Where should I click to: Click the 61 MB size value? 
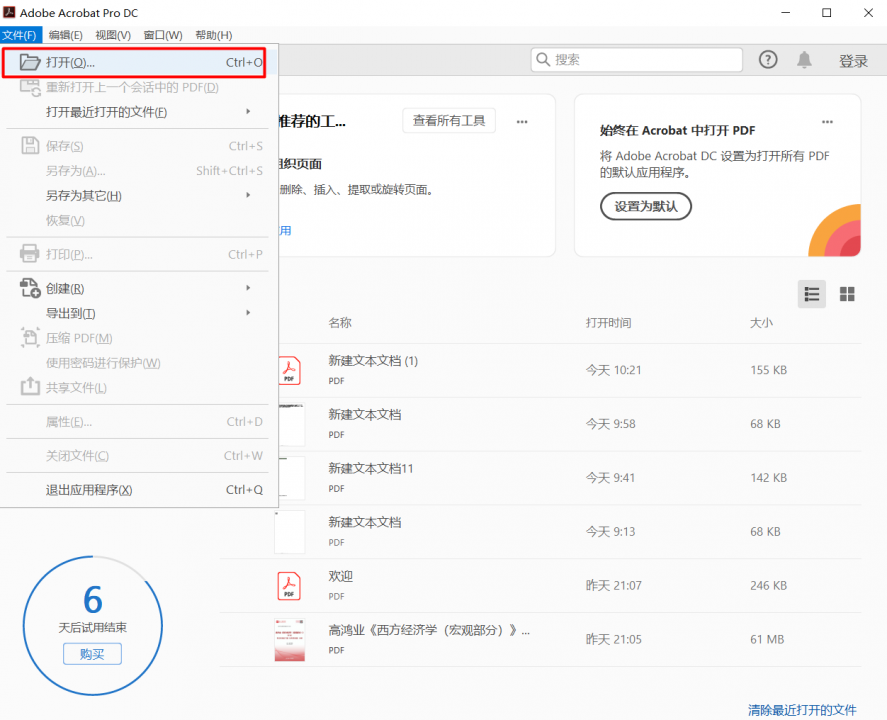coord(767,640)
